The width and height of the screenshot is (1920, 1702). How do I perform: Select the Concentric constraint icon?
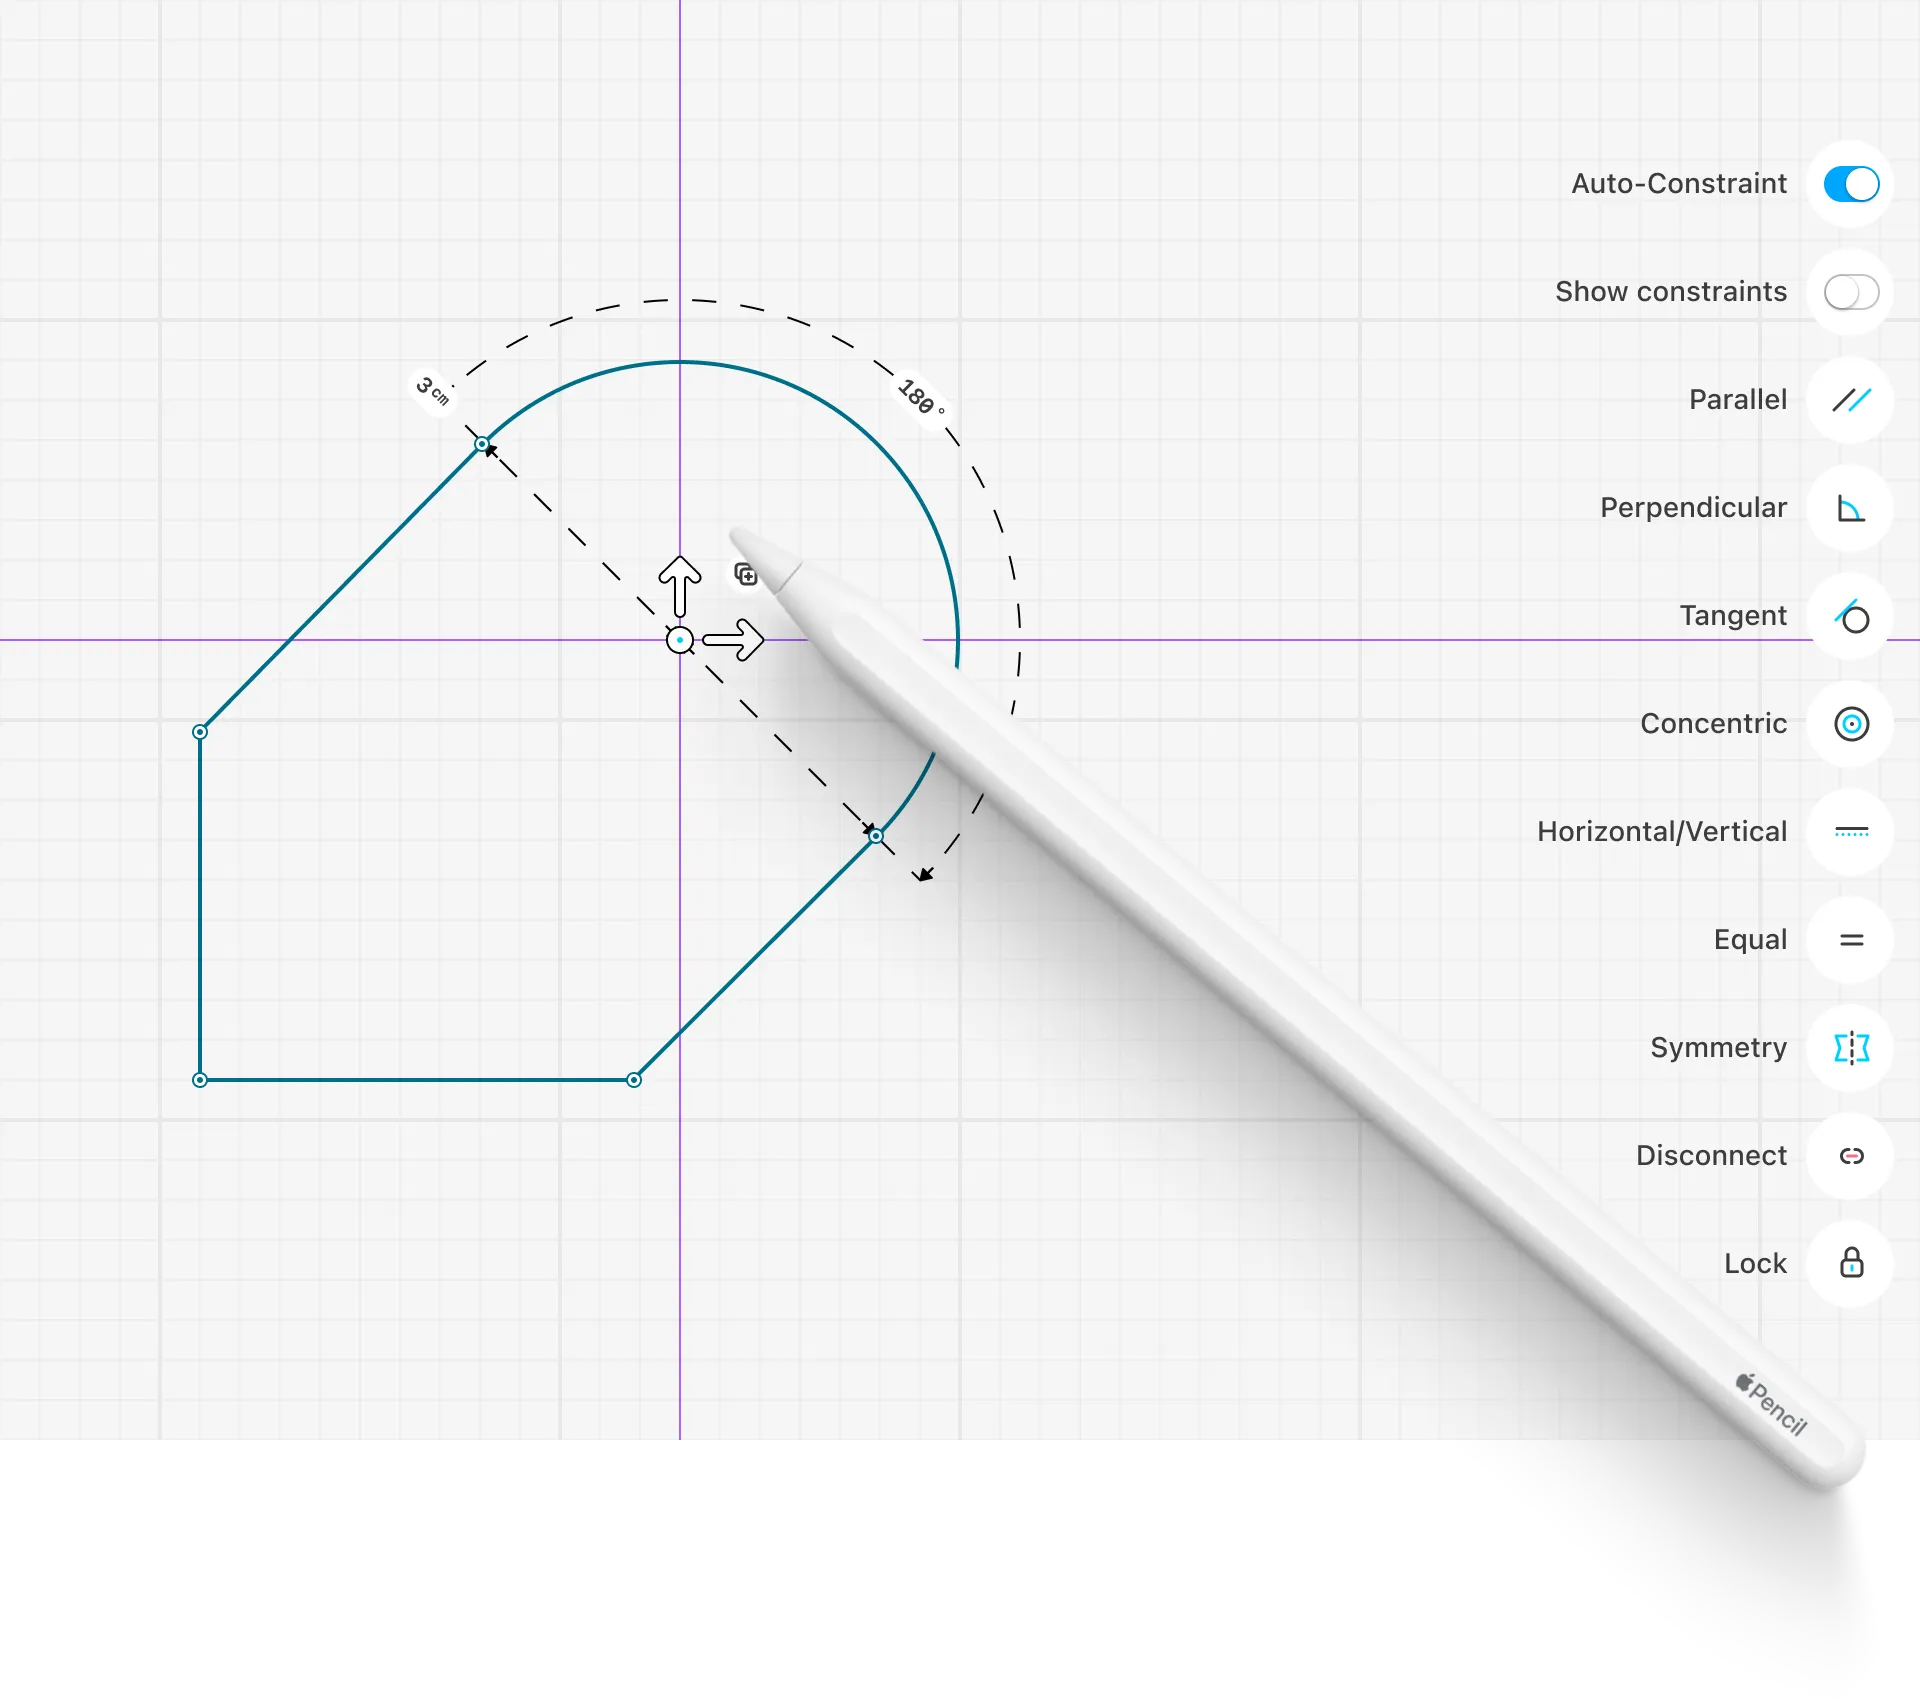[1851, 724]
